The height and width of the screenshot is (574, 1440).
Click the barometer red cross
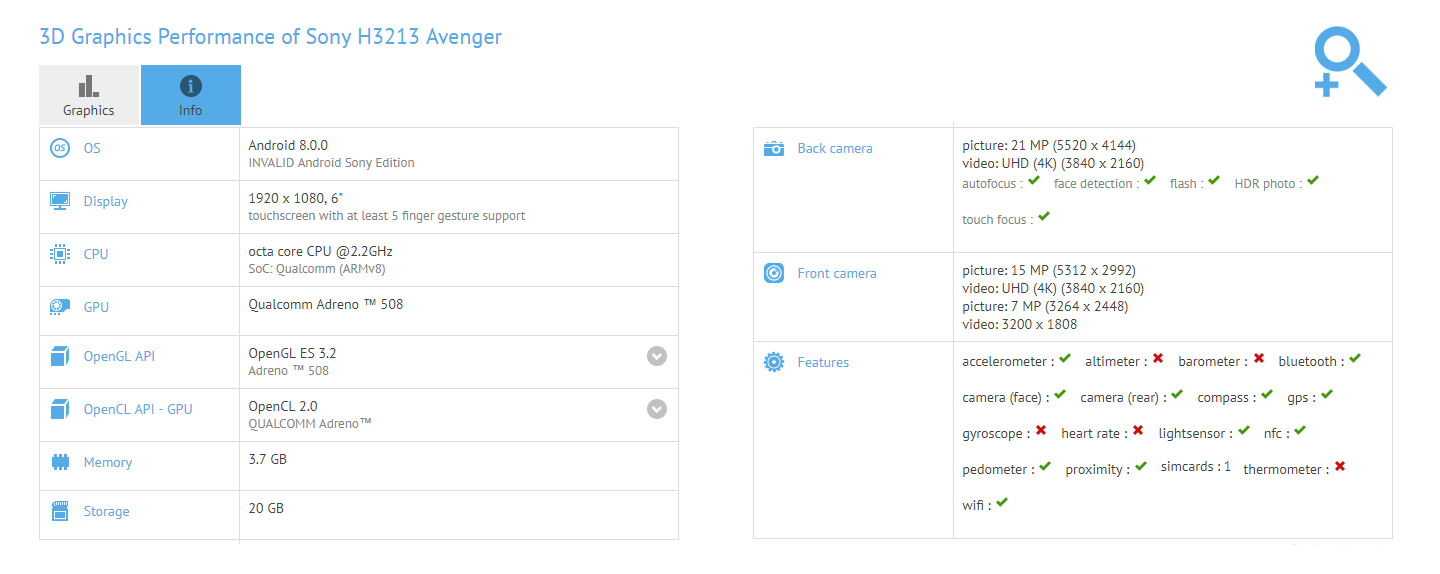1259,358
